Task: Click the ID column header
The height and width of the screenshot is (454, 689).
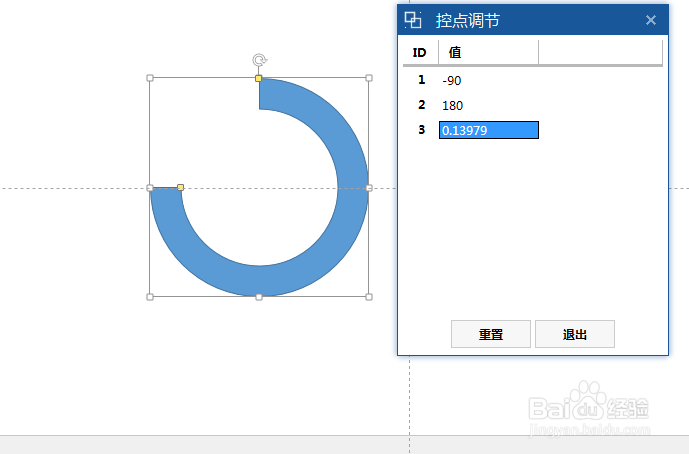Action: (x=420, y=52)
